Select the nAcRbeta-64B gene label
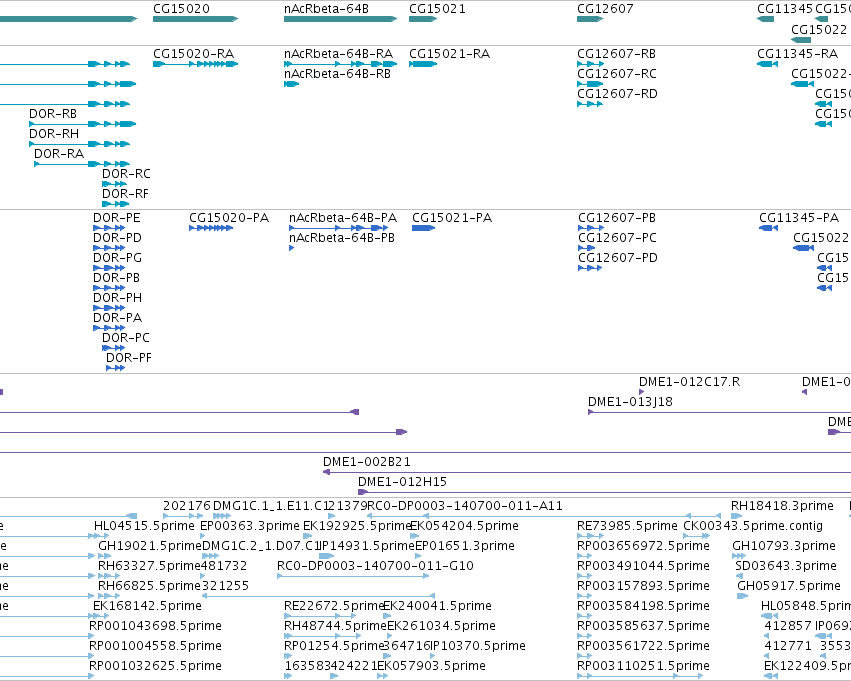Viewport: 851px width, 681px height. [x=326, y=9]
